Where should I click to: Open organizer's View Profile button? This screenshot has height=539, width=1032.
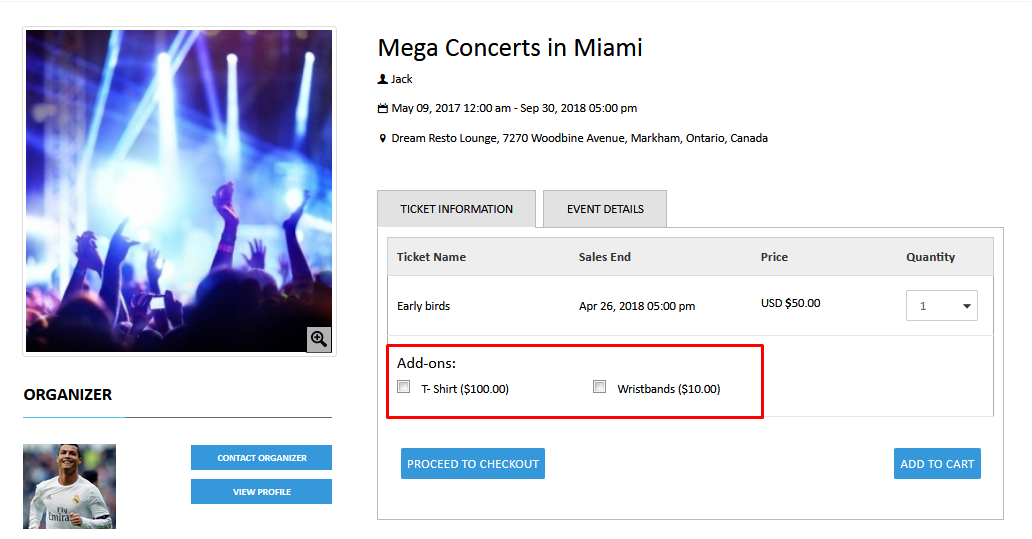[261, 492]
